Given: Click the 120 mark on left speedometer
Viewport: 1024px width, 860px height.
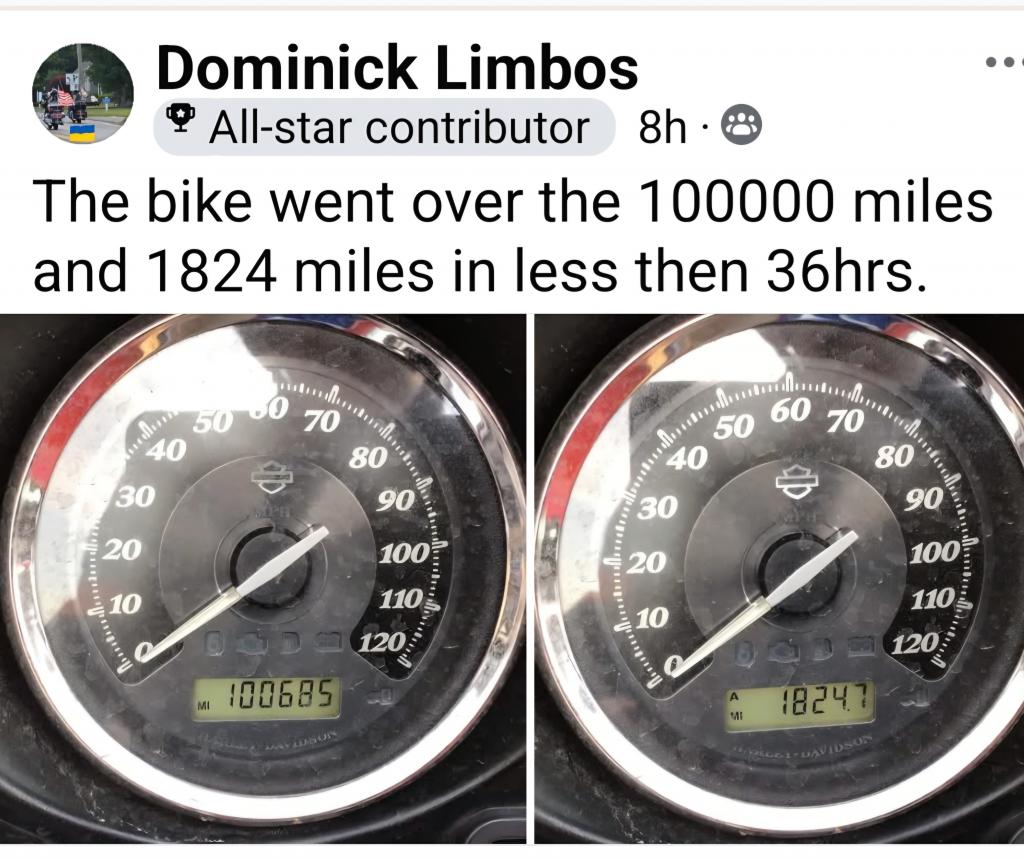Looking at the screenshot, I should tap(383, 643).
